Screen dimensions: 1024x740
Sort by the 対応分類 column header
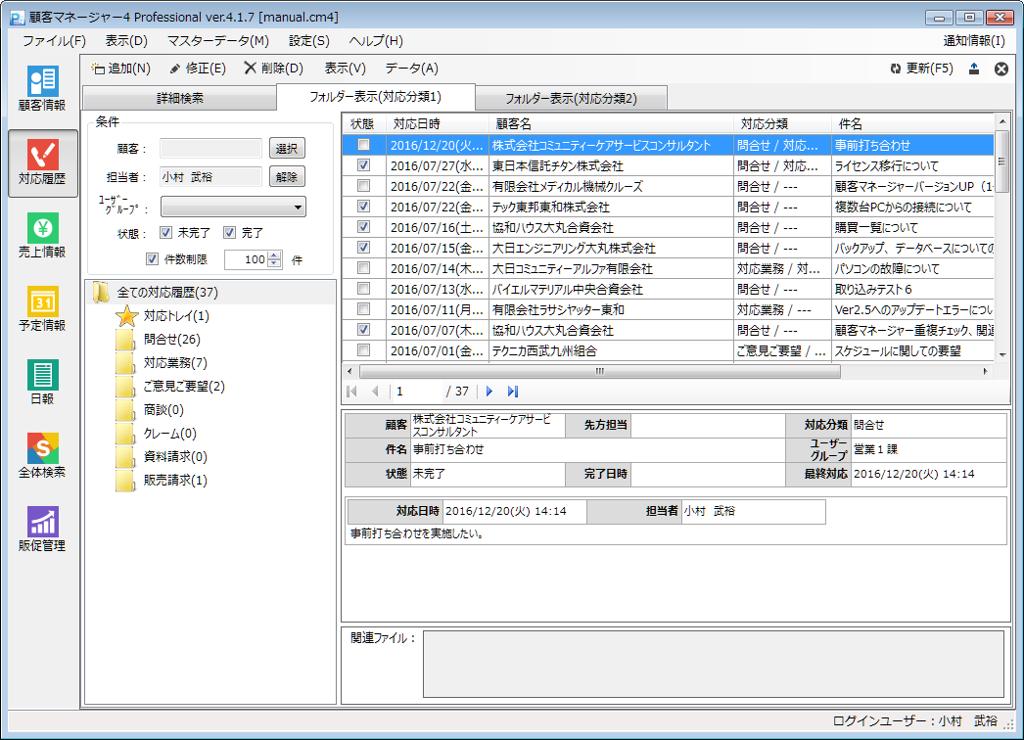pyautogui.click(x=782, y=124)
